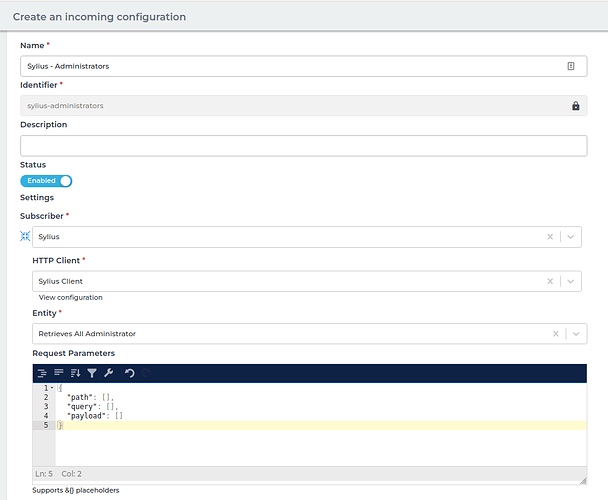
Task: Click the filter funnel toolbar icon
Action: pos(92,373)
